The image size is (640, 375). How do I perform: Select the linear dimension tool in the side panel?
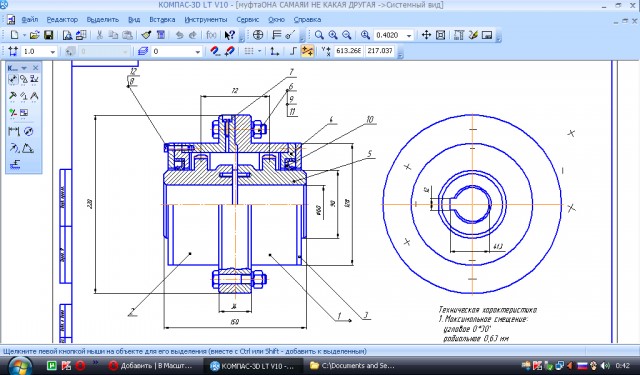pyautogui.click(x=14, y=131)
